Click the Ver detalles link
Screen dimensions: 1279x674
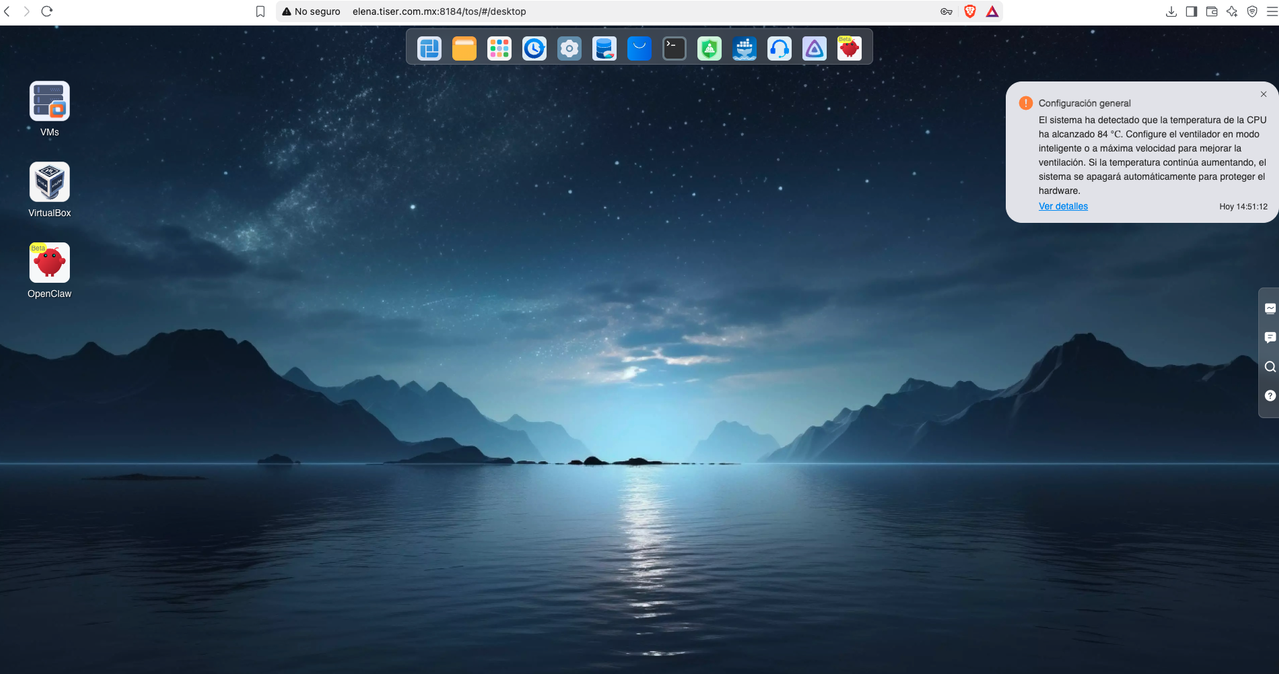click(1063, 206)
